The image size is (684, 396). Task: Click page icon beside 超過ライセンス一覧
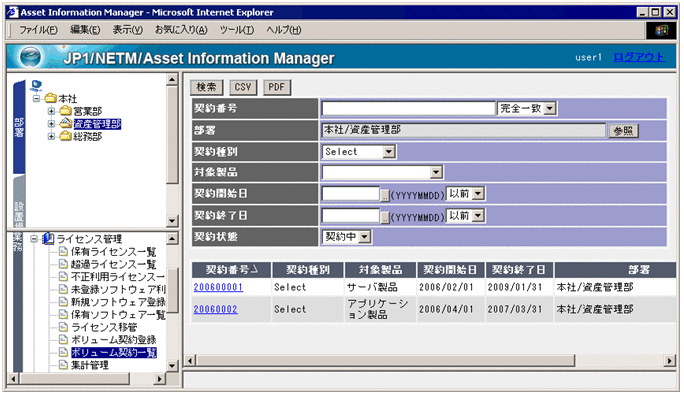click(x=63, y=264)
